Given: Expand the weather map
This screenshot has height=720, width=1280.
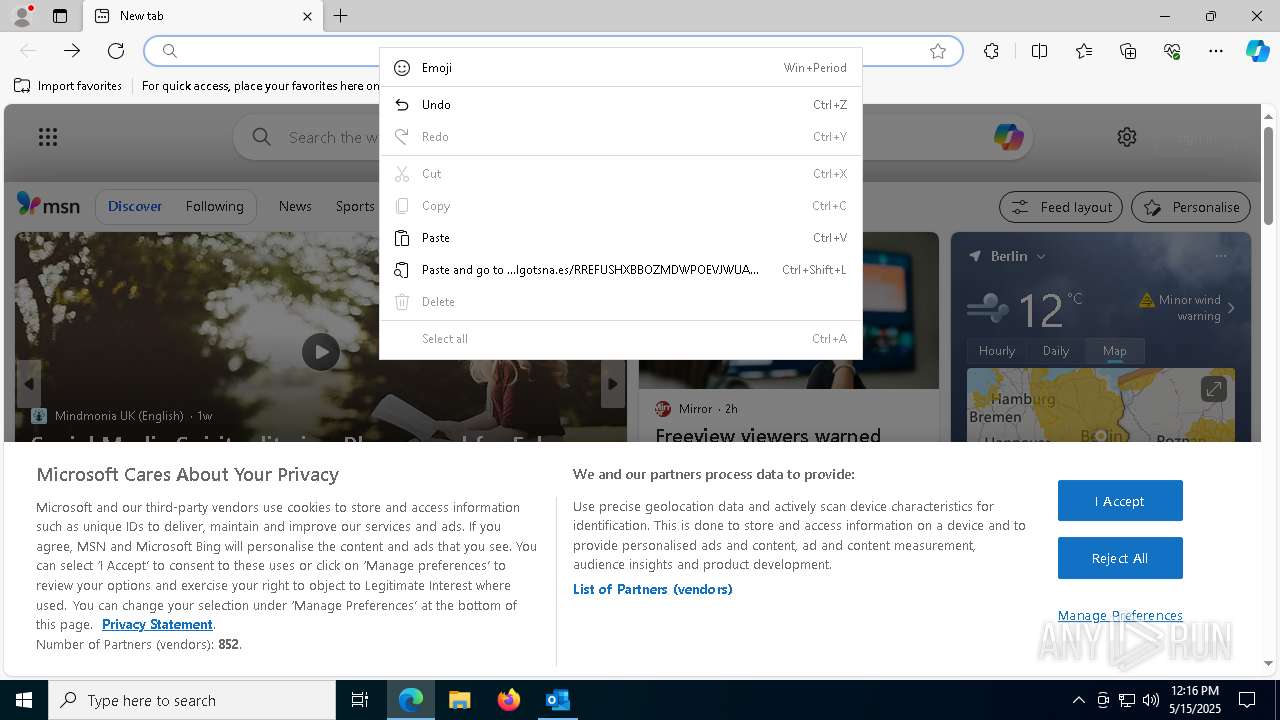Looking at the screenshot, I should click(x=1214, y=389).
